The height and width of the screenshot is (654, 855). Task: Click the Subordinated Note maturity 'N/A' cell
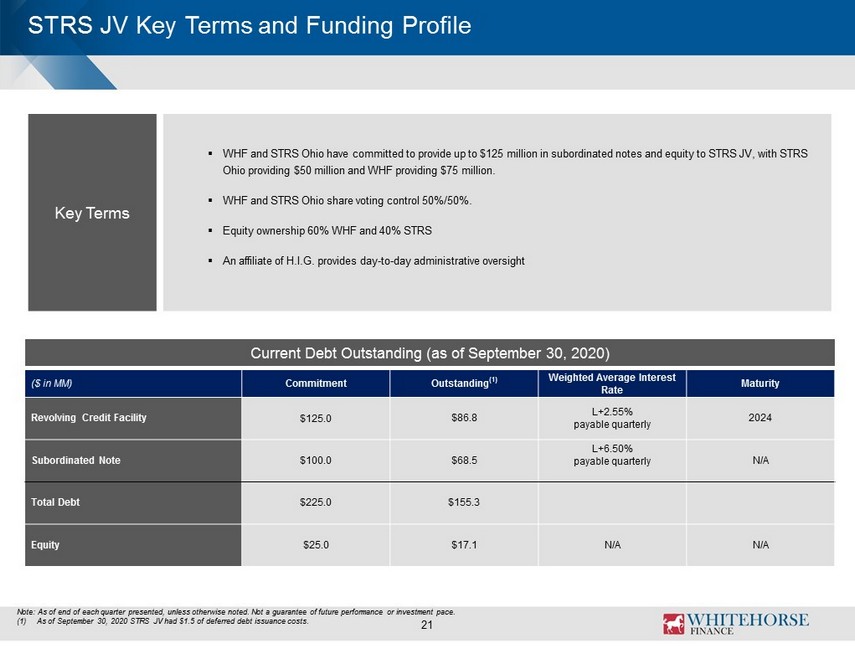(x=760, y=460)
